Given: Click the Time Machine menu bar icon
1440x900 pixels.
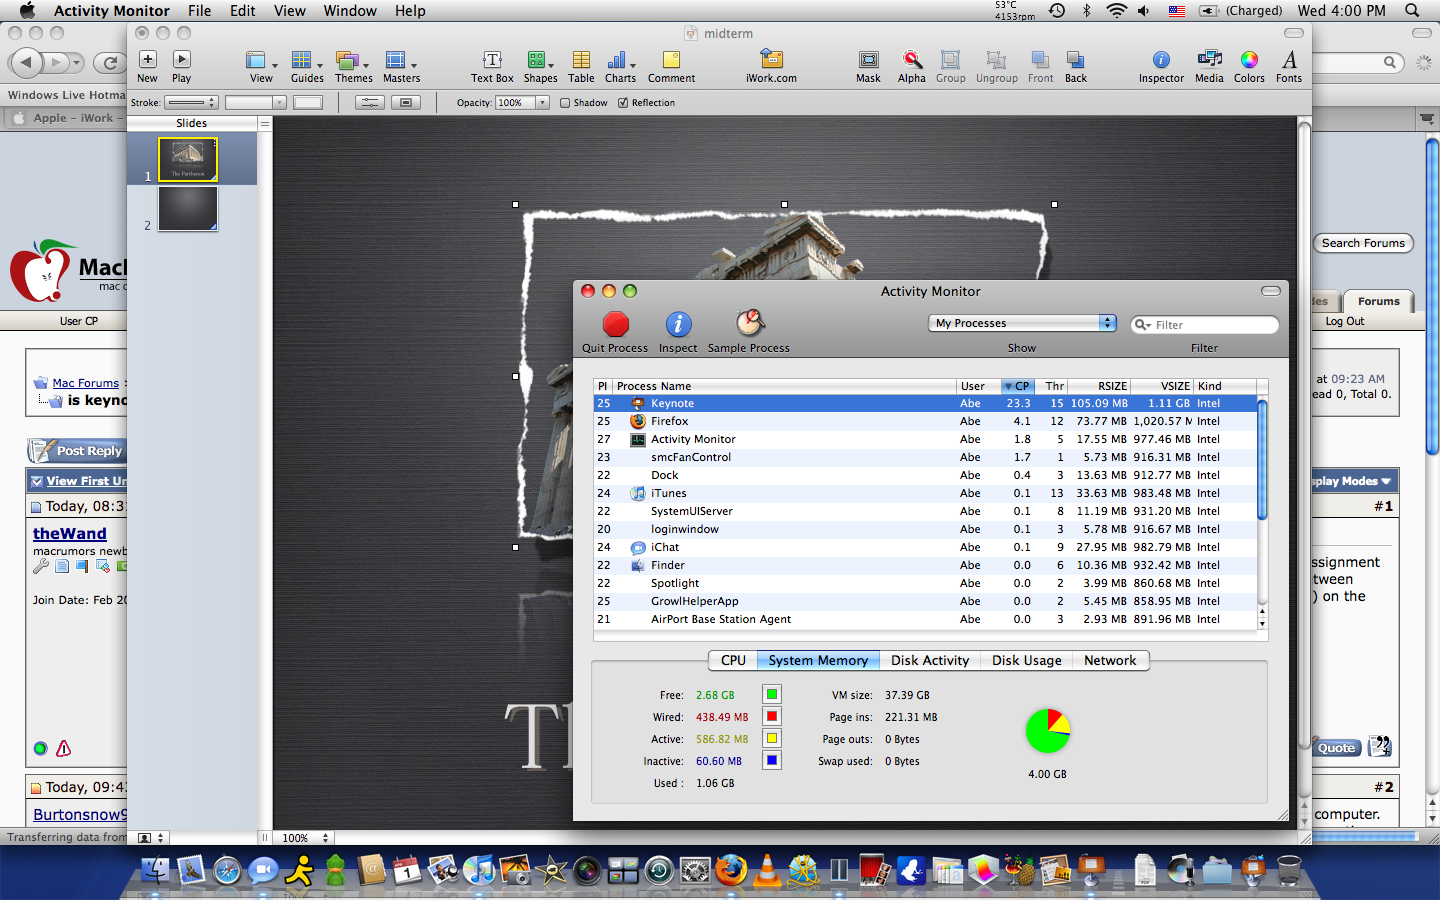Looking at the screenshot, I should (x=1057, y=11).
